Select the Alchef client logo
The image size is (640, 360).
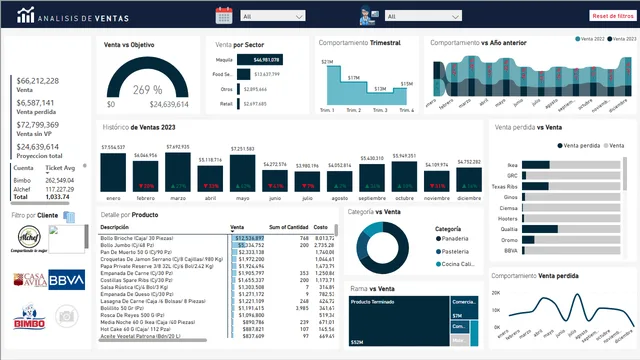coord(29,238)
